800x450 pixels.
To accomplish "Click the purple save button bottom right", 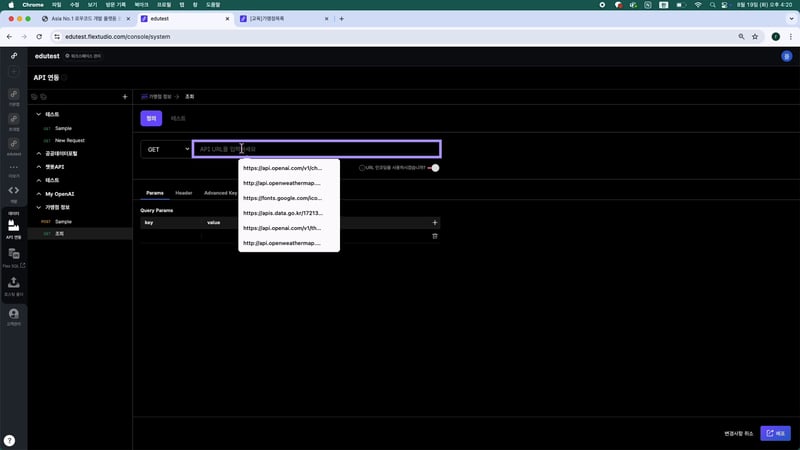I will [x=775, y=433].
